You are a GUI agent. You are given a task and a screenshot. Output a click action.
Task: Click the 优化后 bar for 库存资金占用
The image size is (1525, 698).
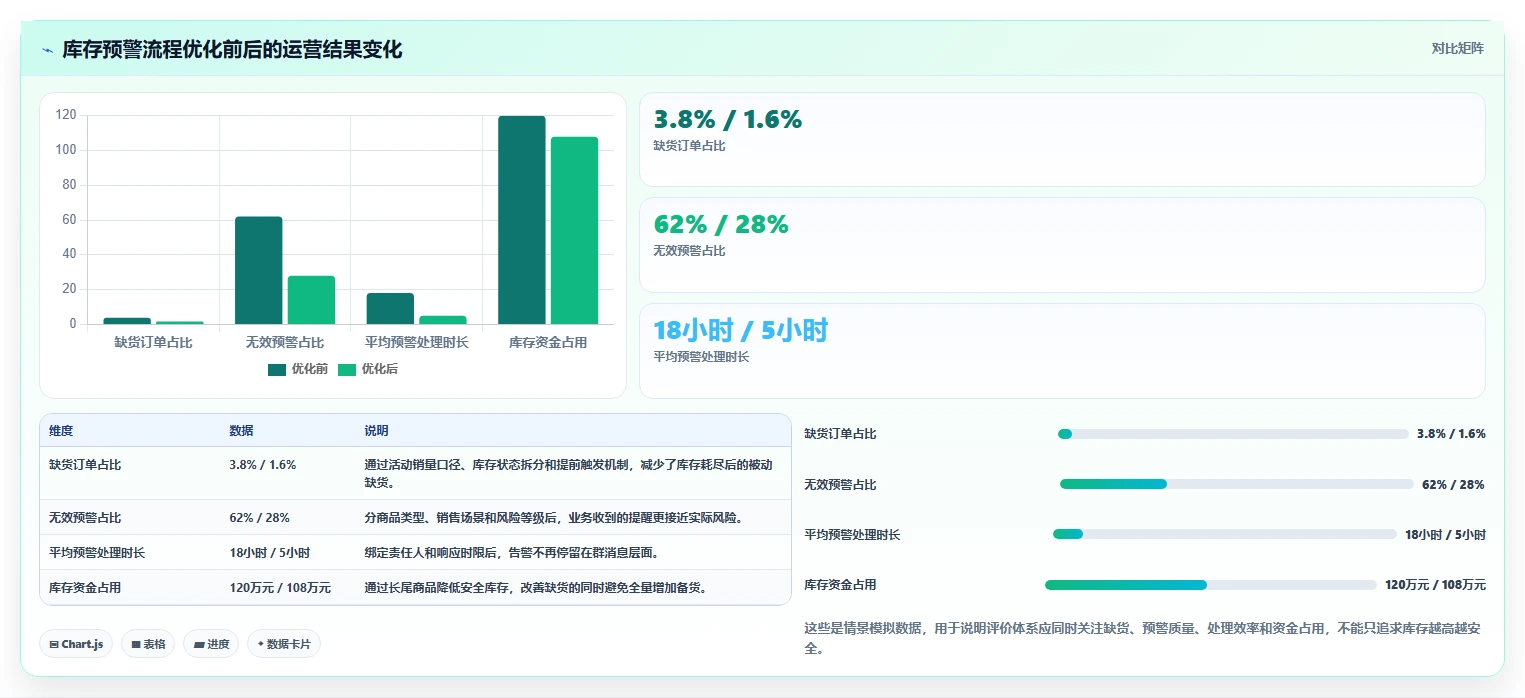click(574, 231)
